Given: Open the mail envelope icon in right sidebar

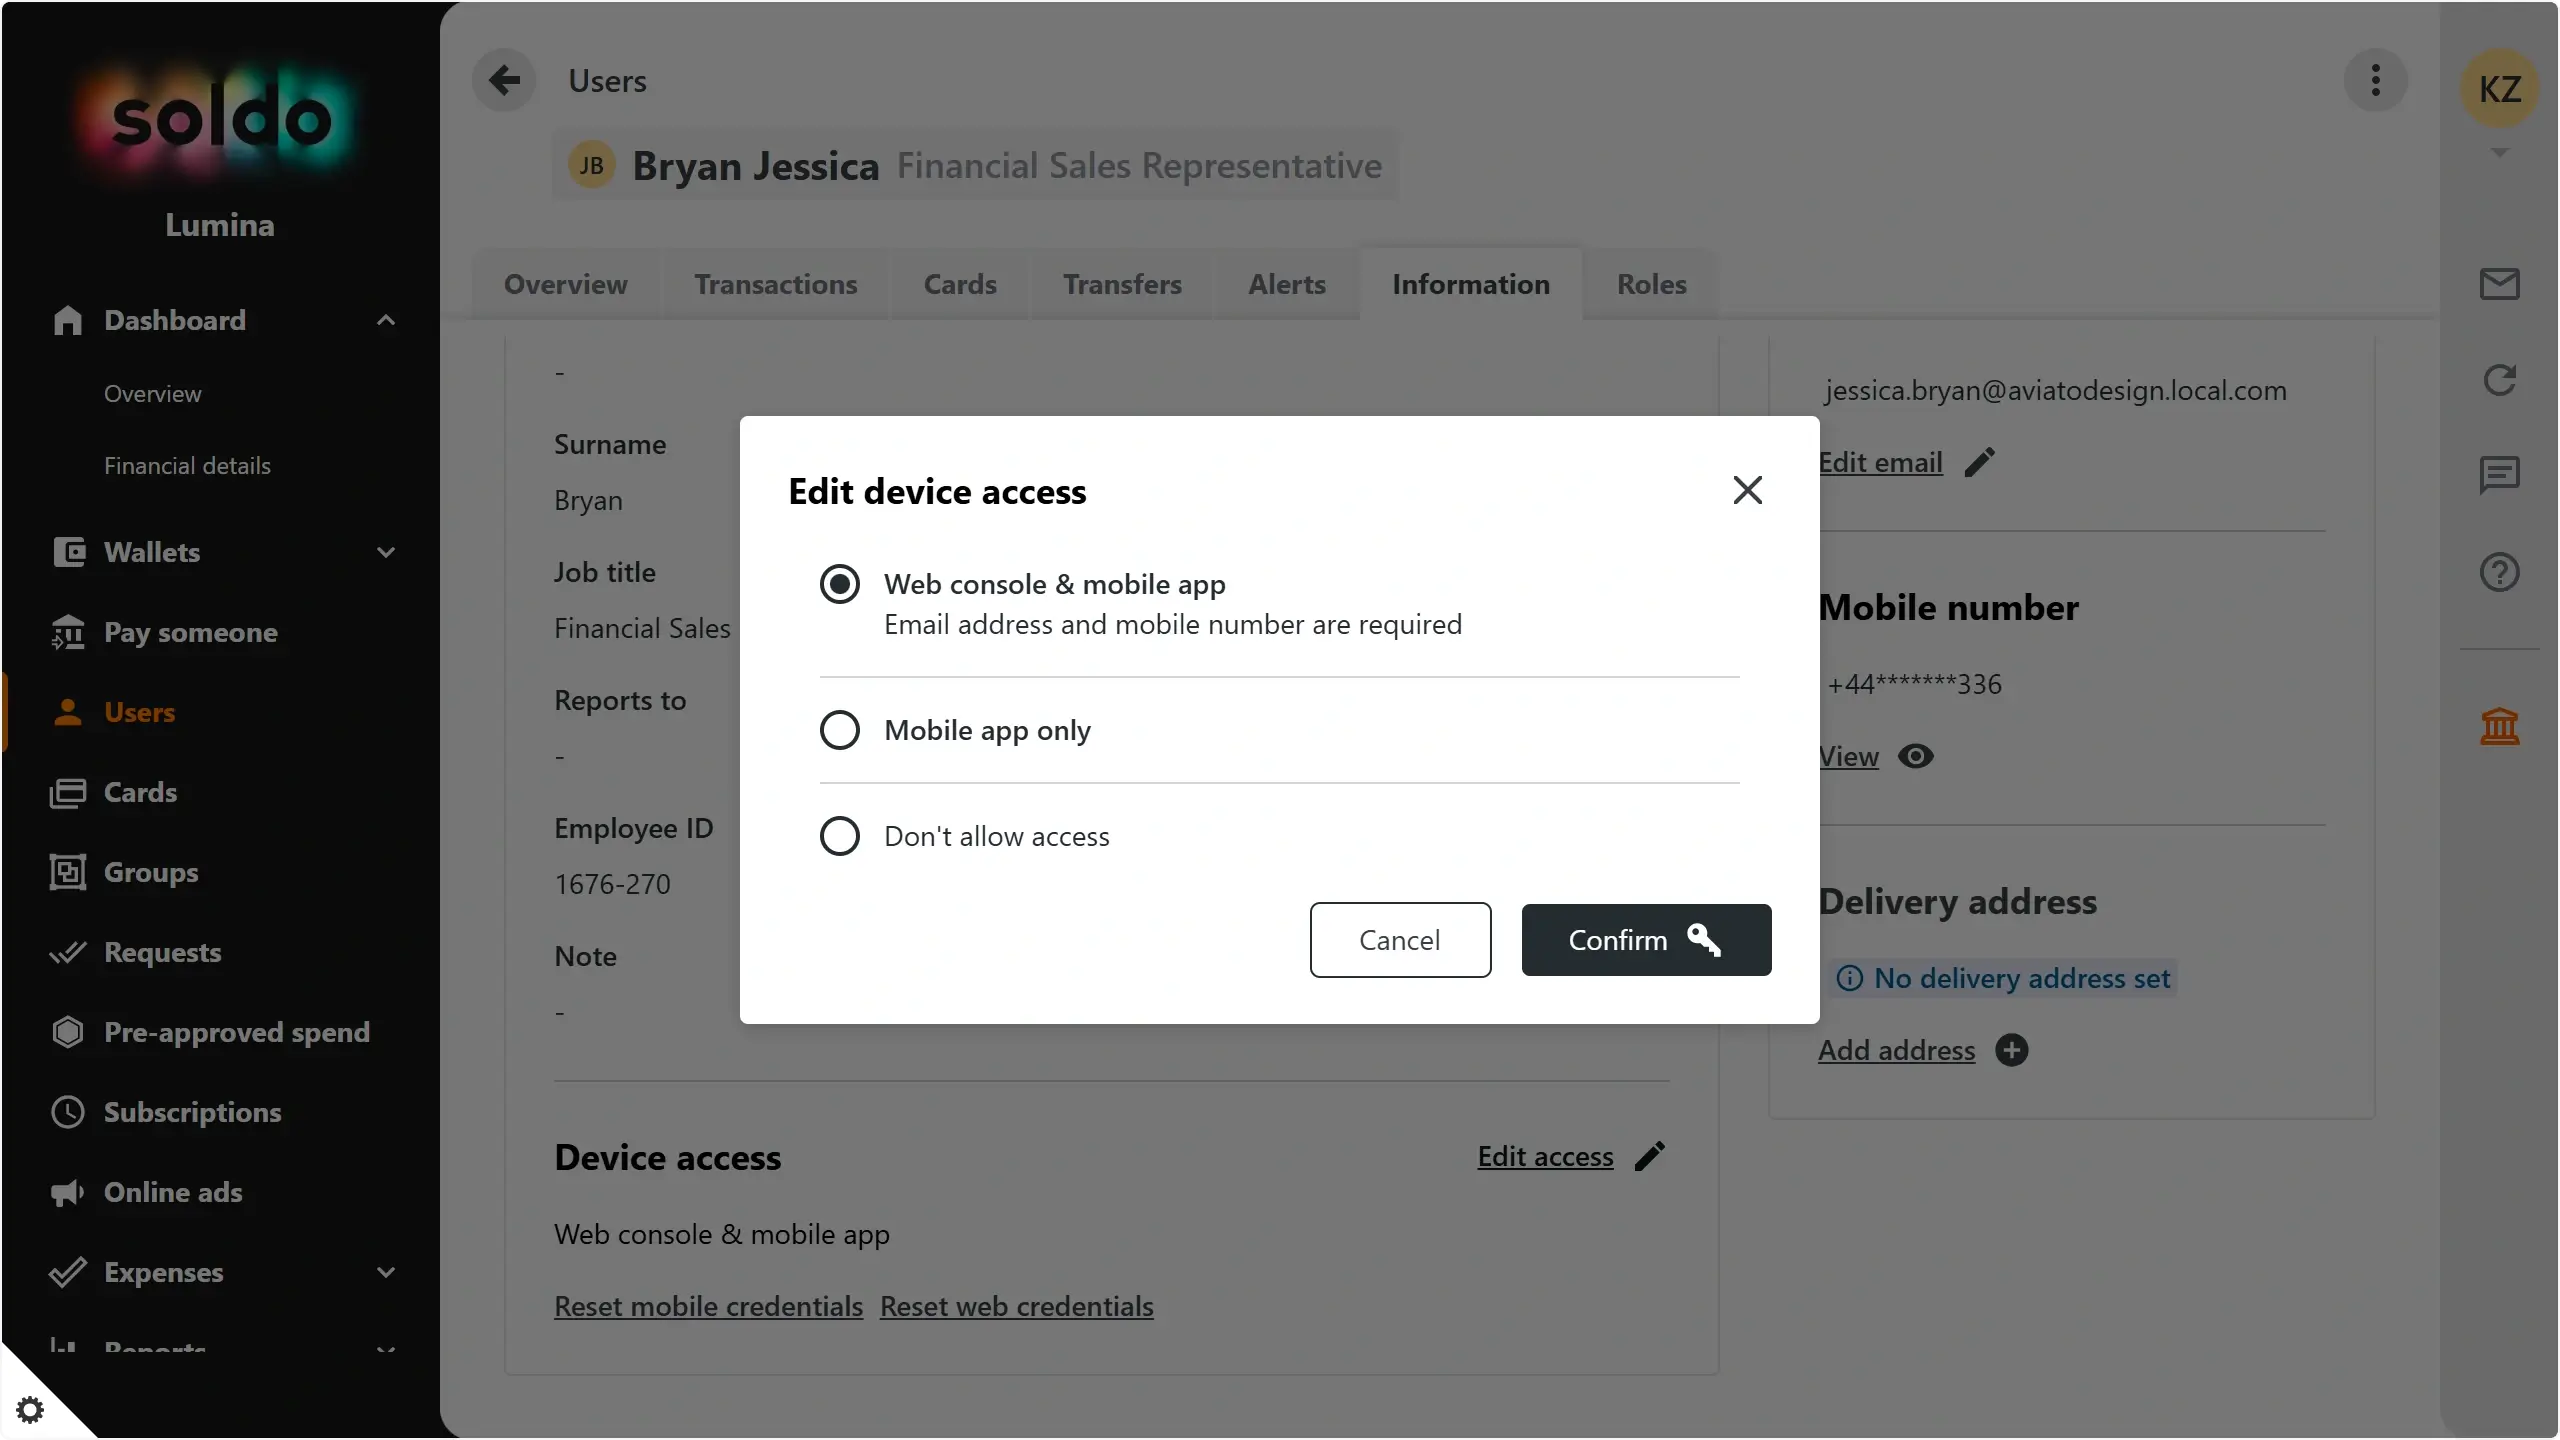Looking at the screenshot, I should click(x=2499, y=284).
